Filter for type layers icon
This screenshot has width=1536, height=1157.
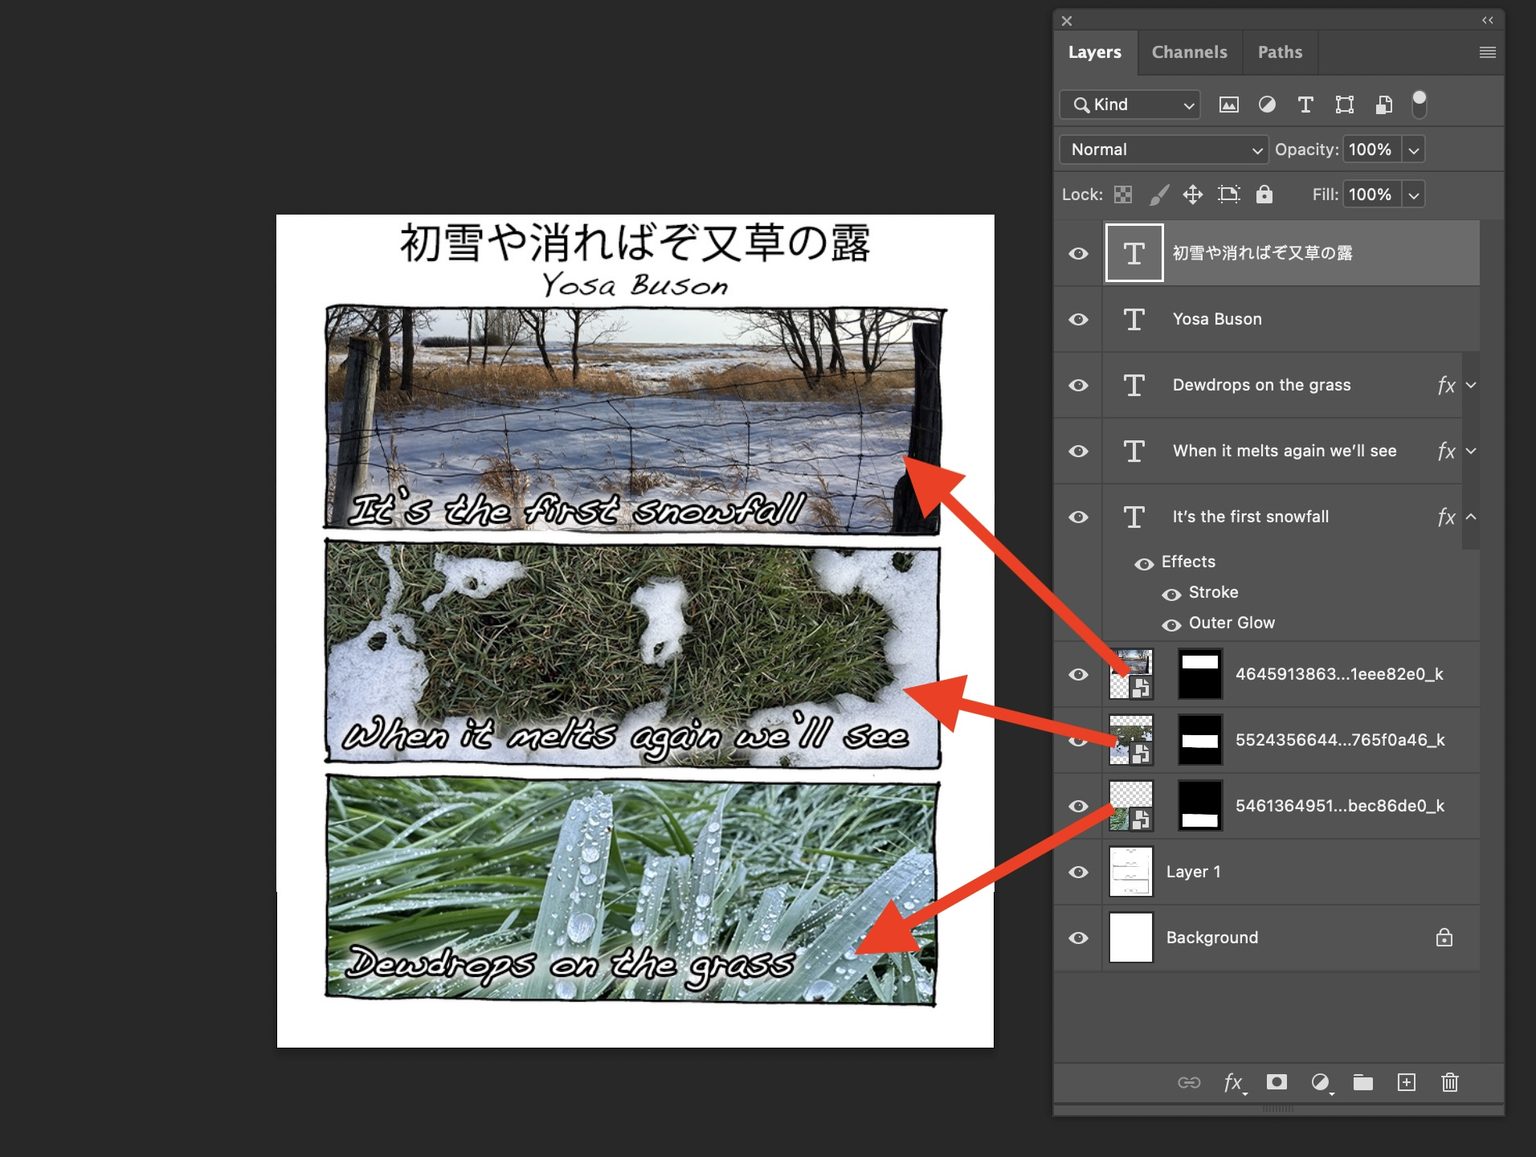tap(1305, 104)
